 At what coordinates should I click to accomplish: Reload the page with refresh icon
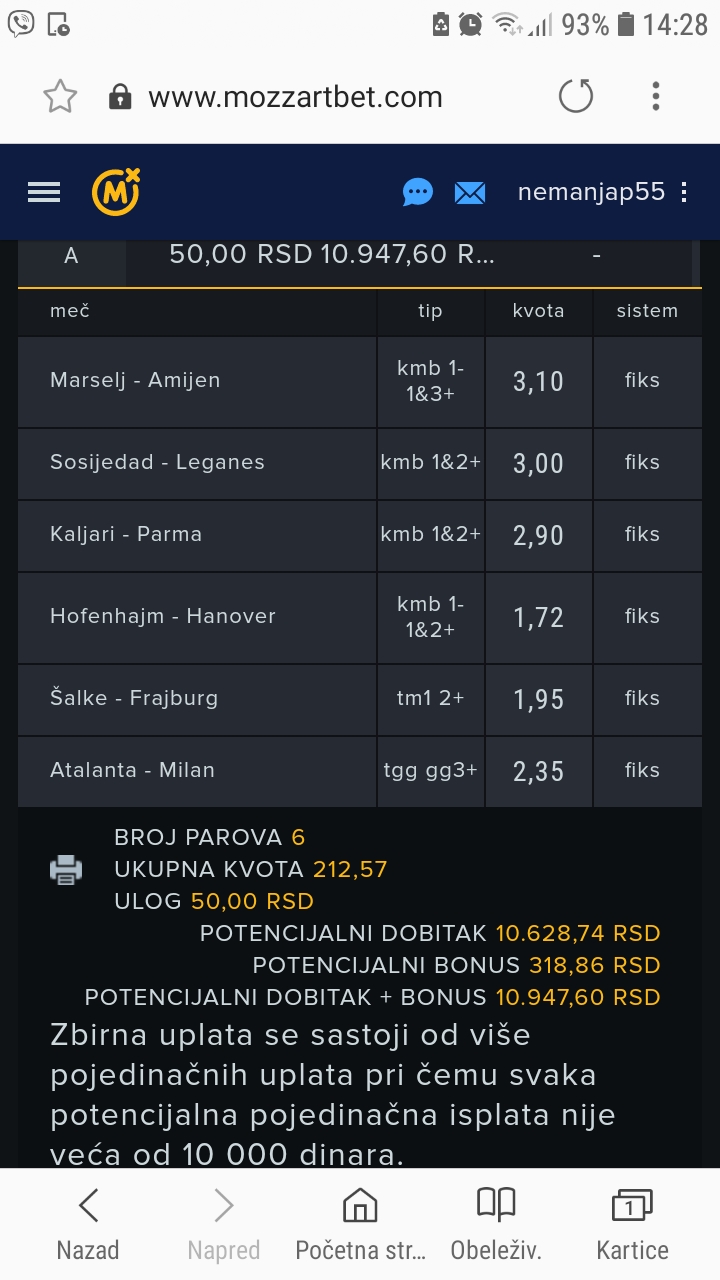[x=576, y=97]
